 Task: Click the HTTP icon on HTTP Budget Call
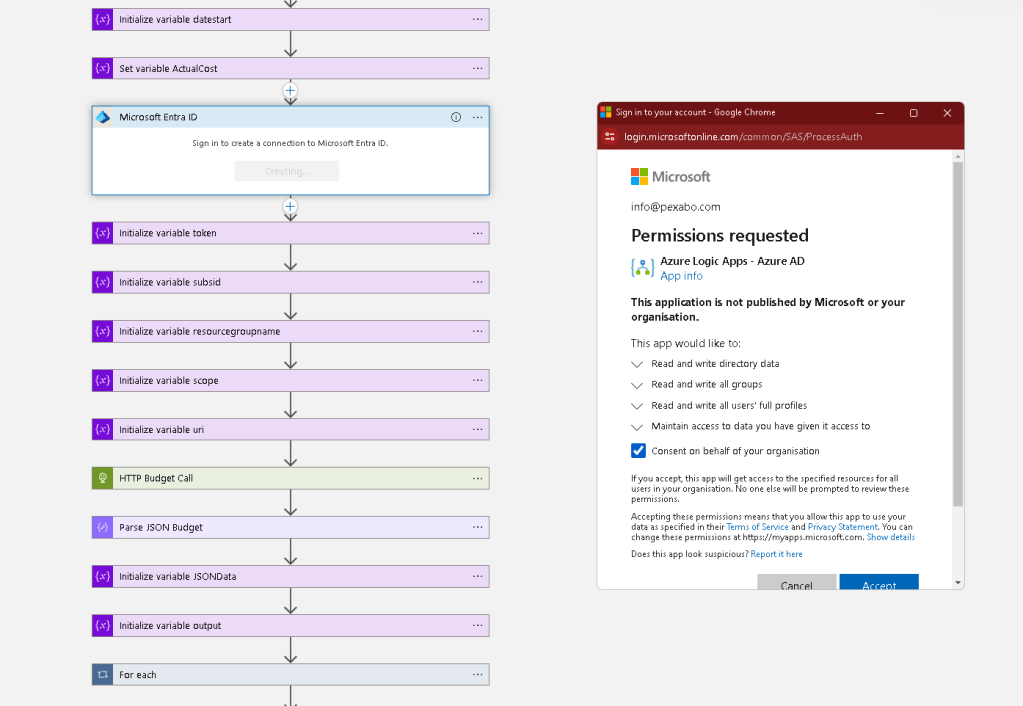click(102, 478)
